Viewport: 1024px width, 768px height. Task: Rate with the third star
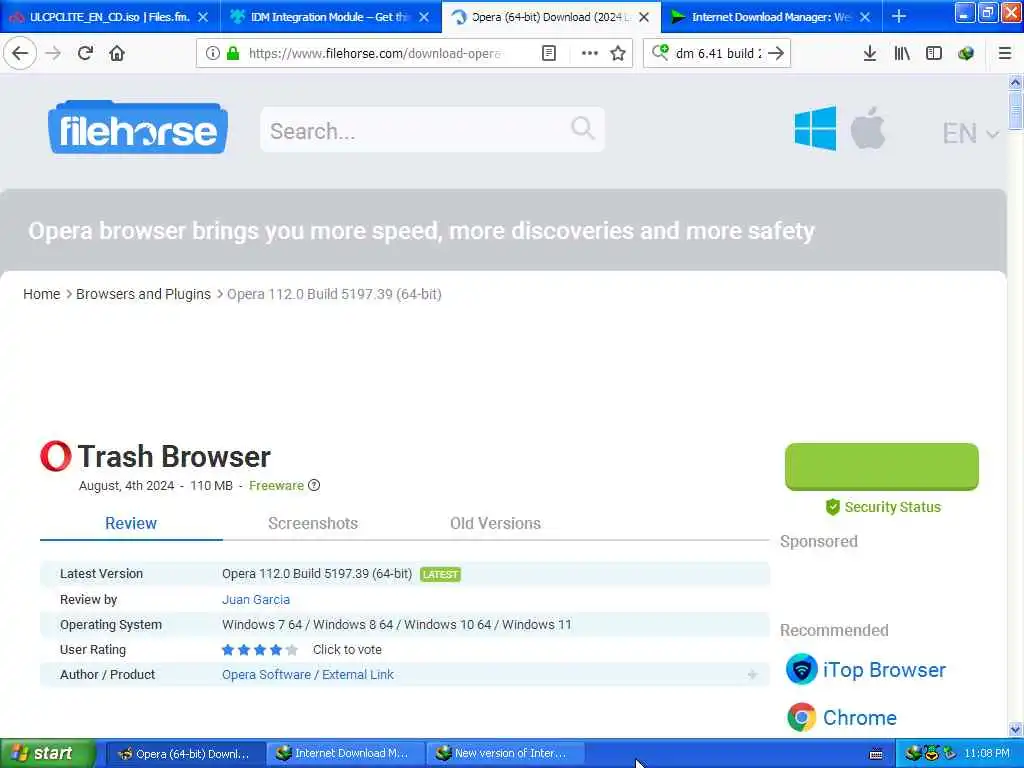(260, 650)
